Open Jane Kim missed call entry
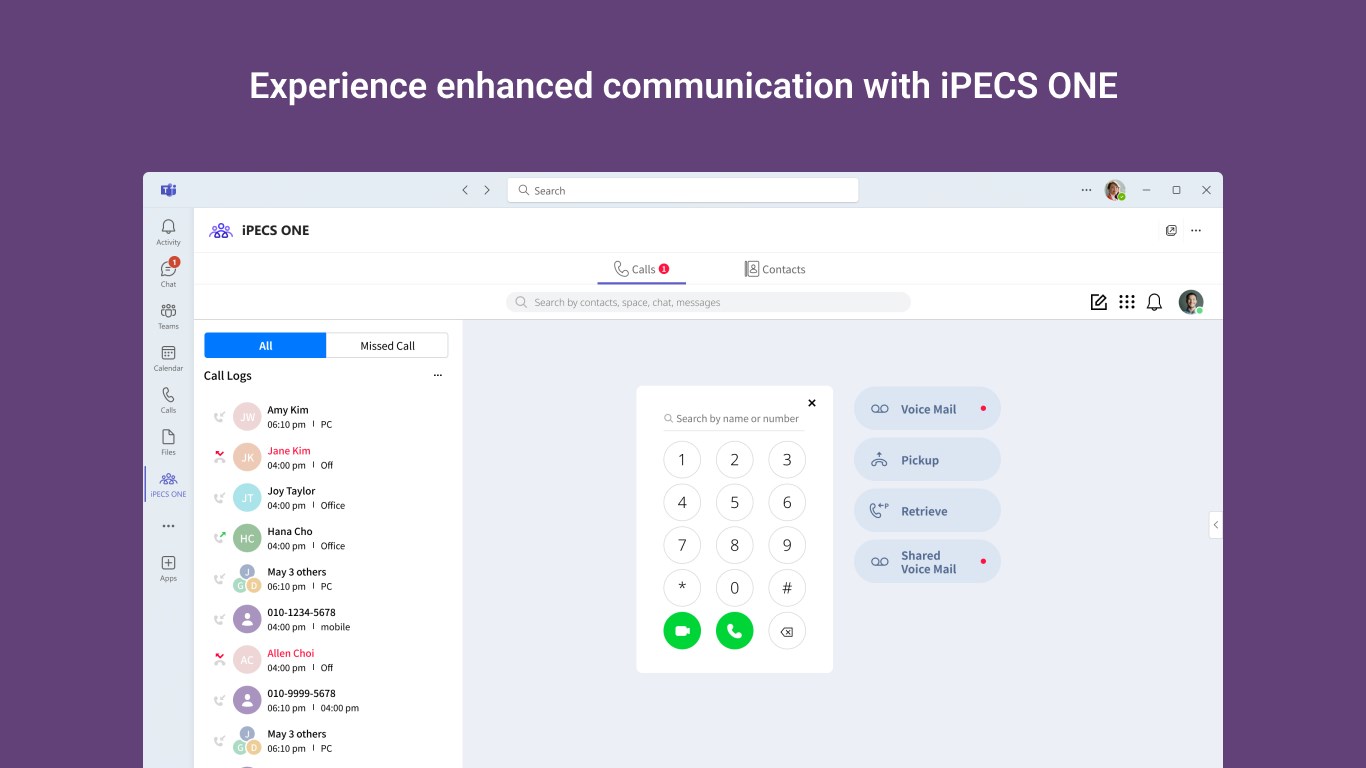This screenshot has width=1366, height=768. pyautogui.click(x=328, y=457)
